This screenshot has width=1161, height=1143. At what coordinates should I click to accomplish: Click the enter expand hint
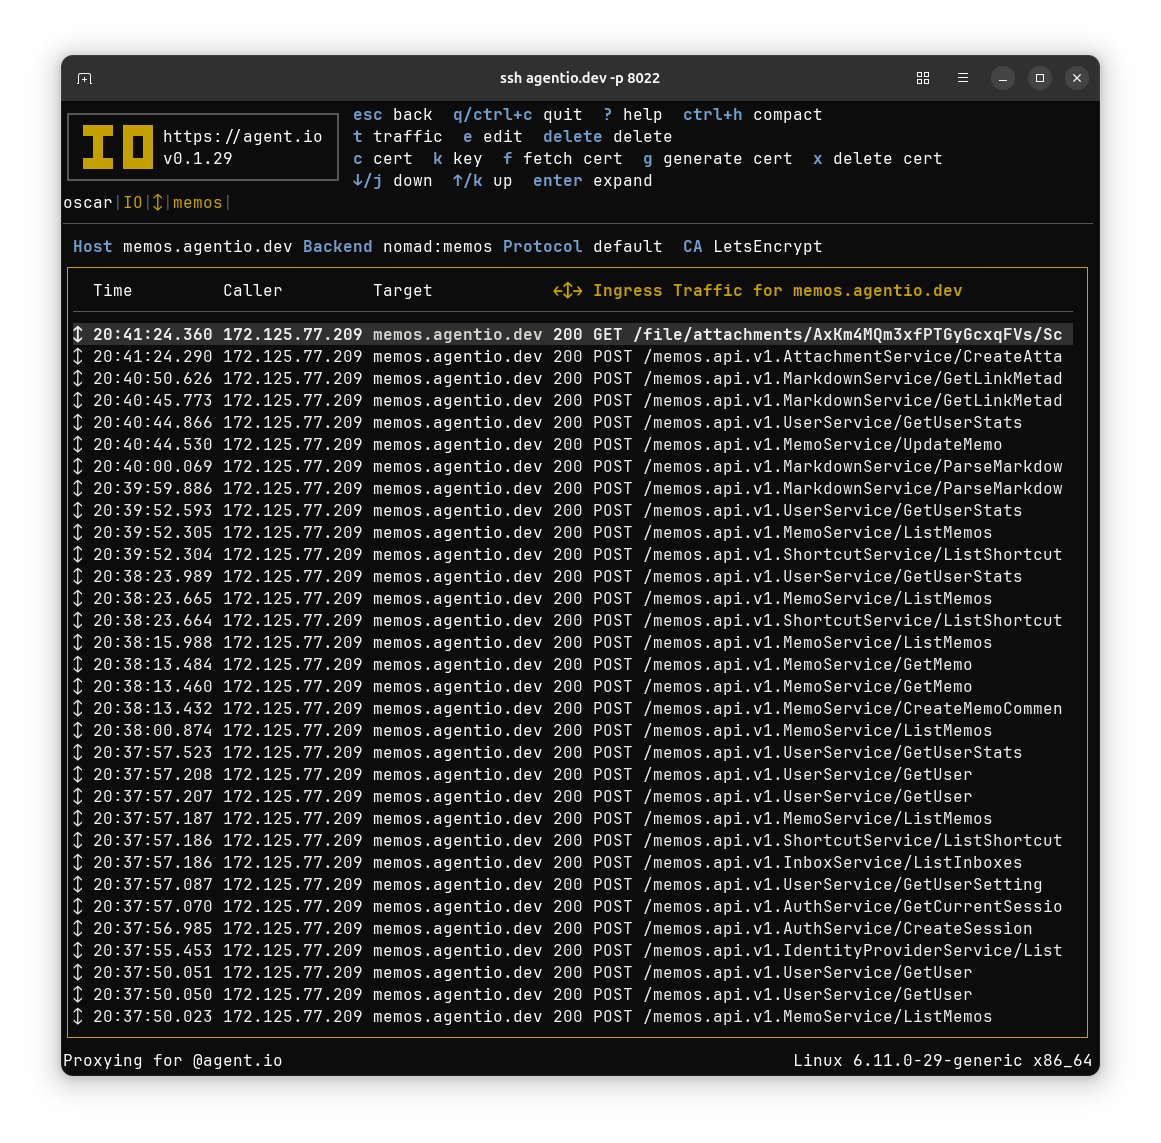click(592, 181)
